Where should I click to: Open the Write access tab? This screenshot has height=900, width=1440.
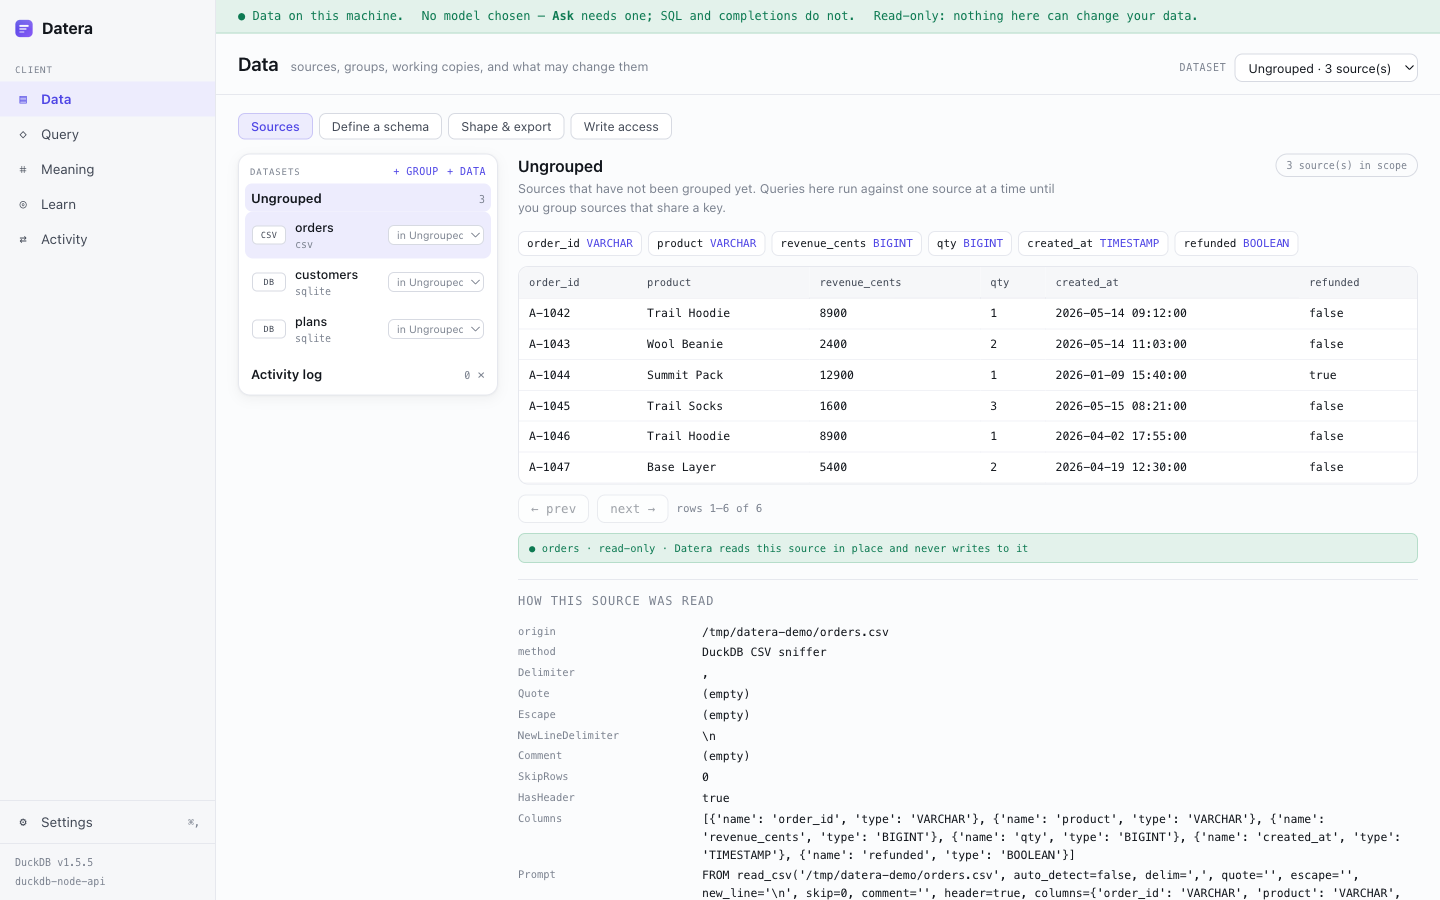tap(621, 126)
